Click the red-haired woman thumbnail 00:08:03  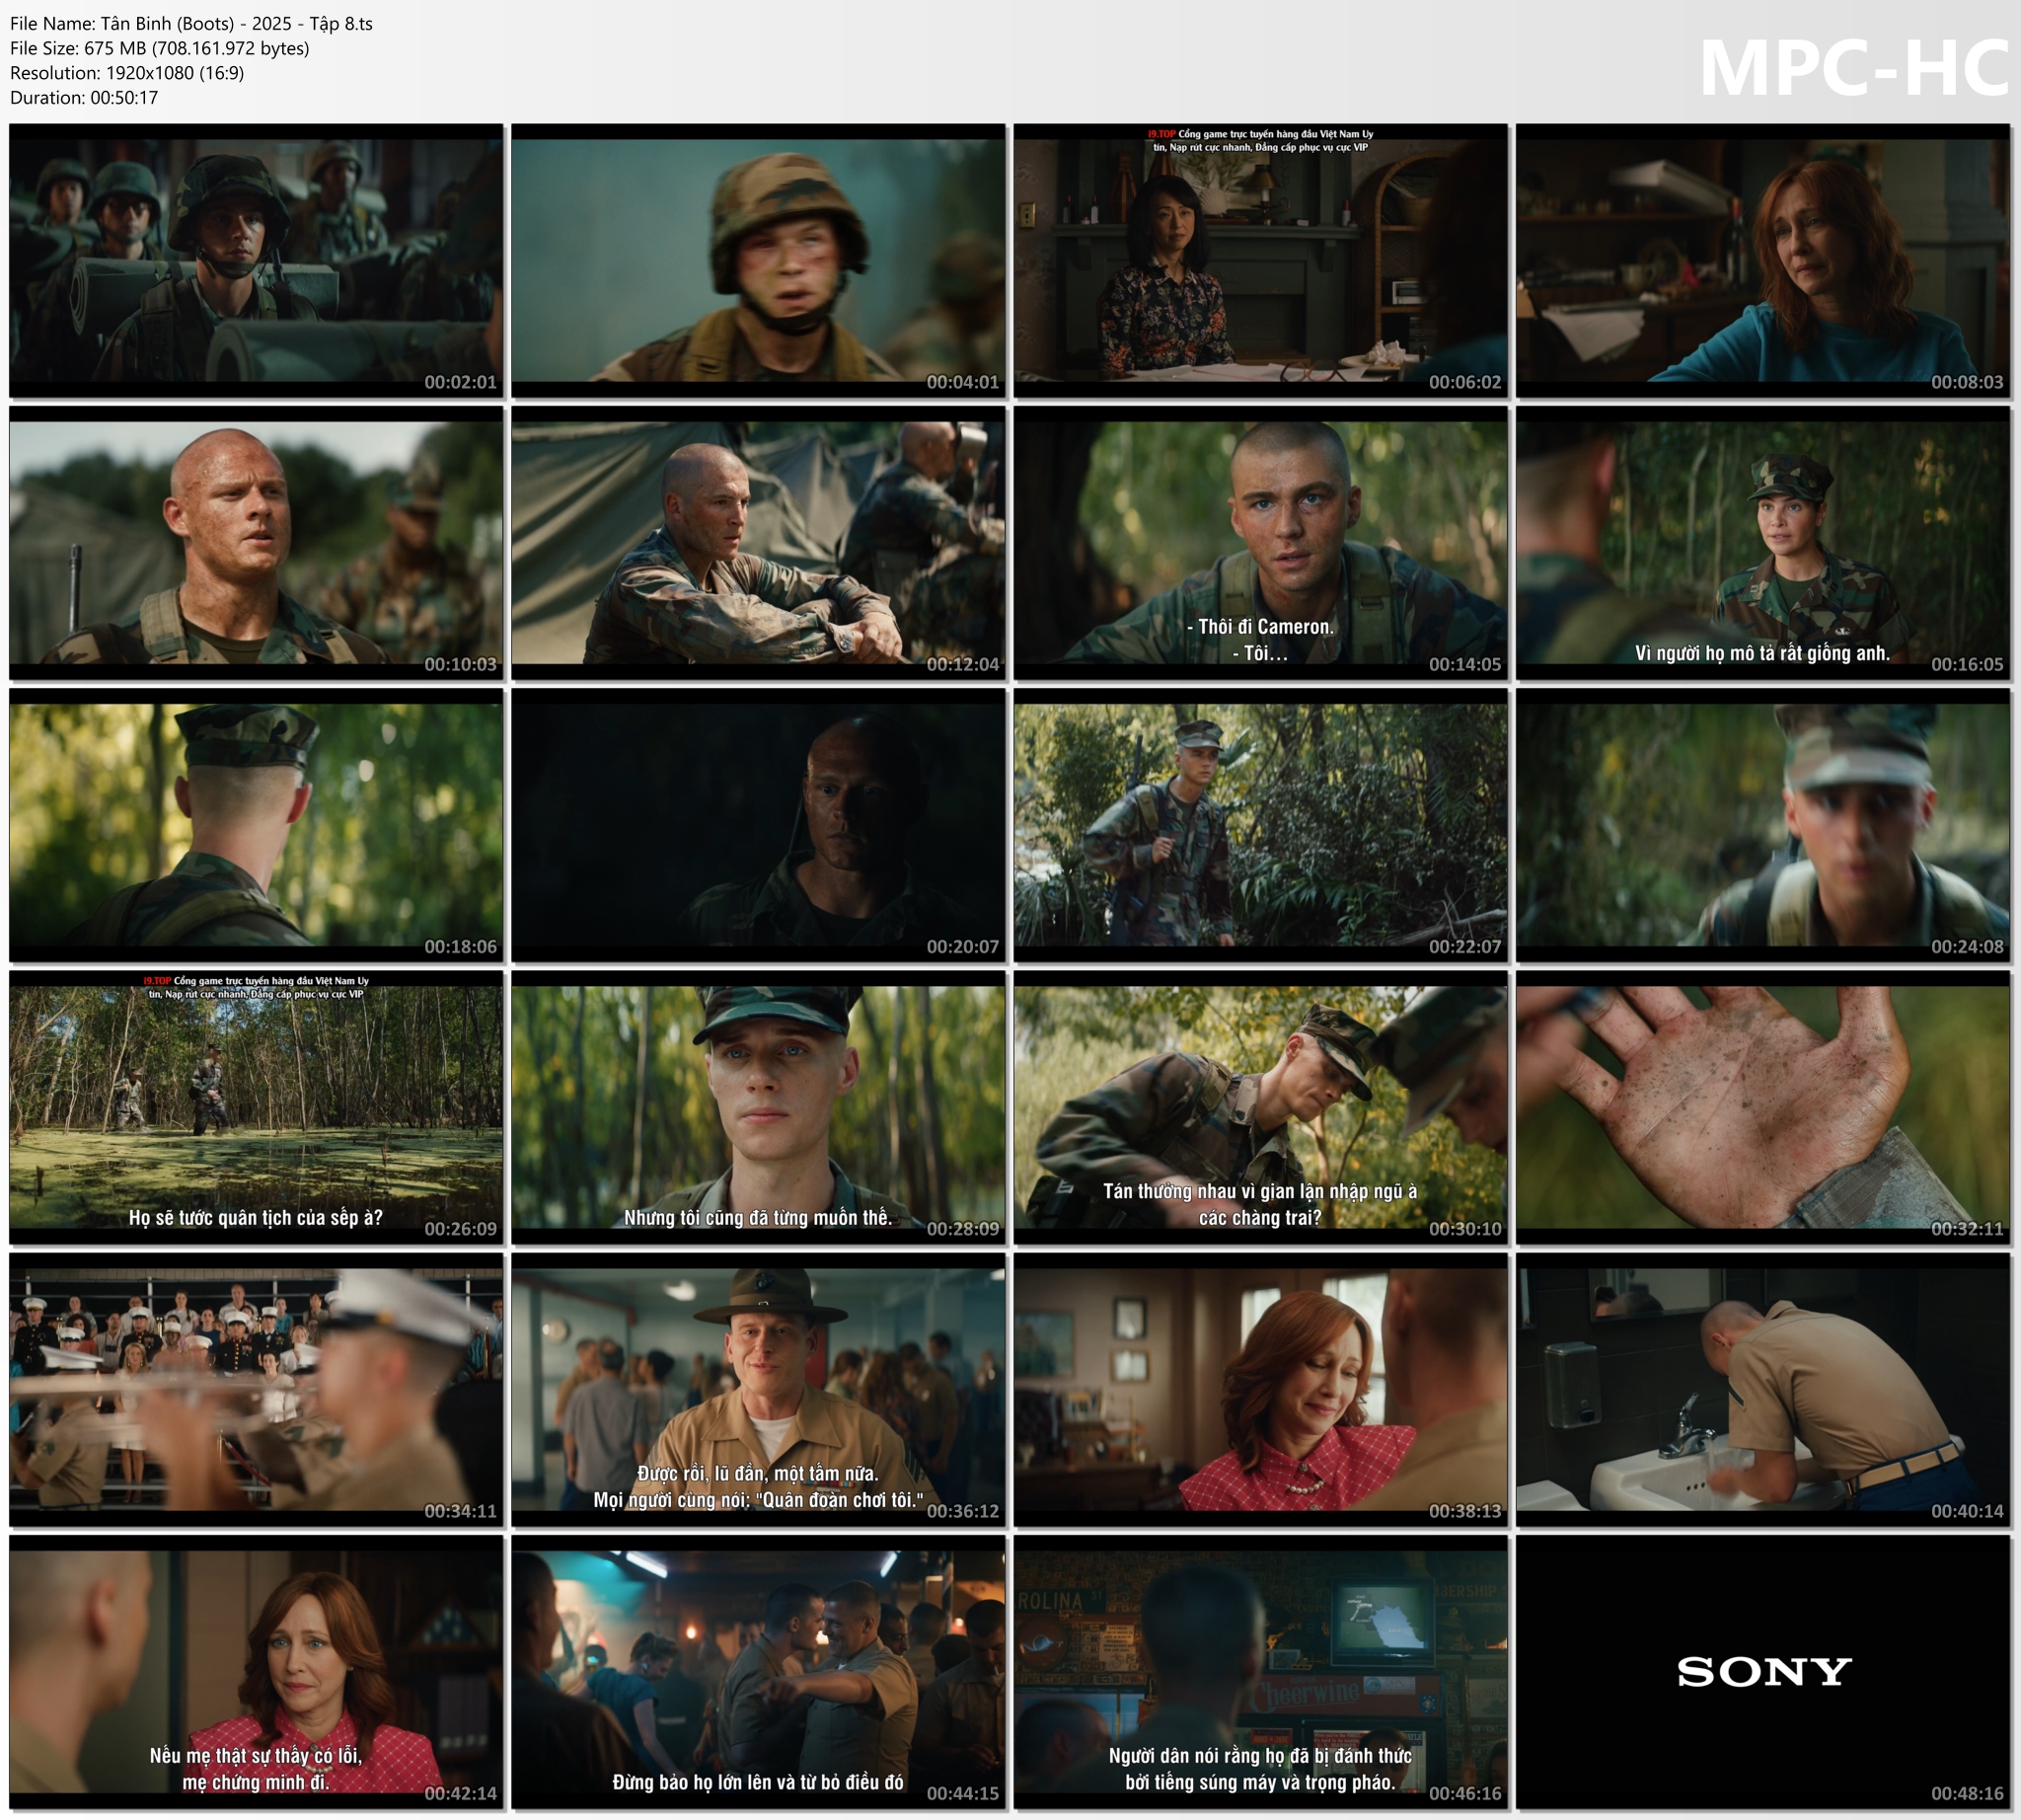pyautogui.click(x=1762, y=260)
